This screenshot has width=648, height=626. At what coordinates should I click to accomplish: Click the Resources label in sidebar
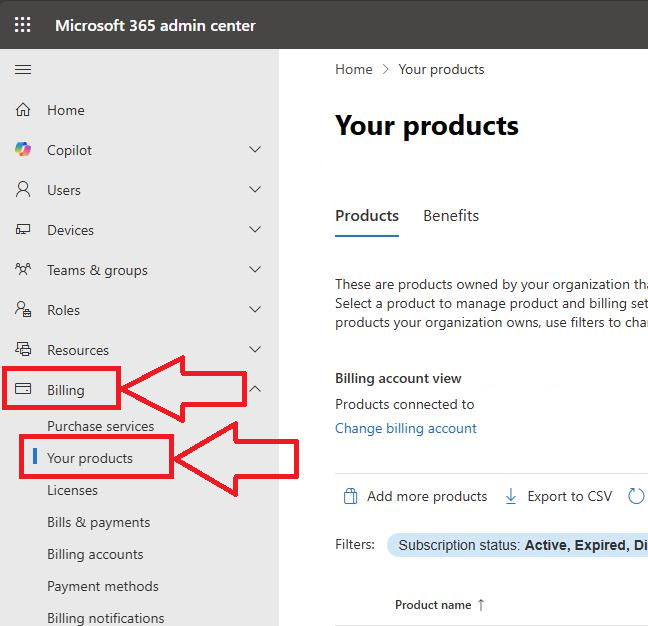coord(78,350)
